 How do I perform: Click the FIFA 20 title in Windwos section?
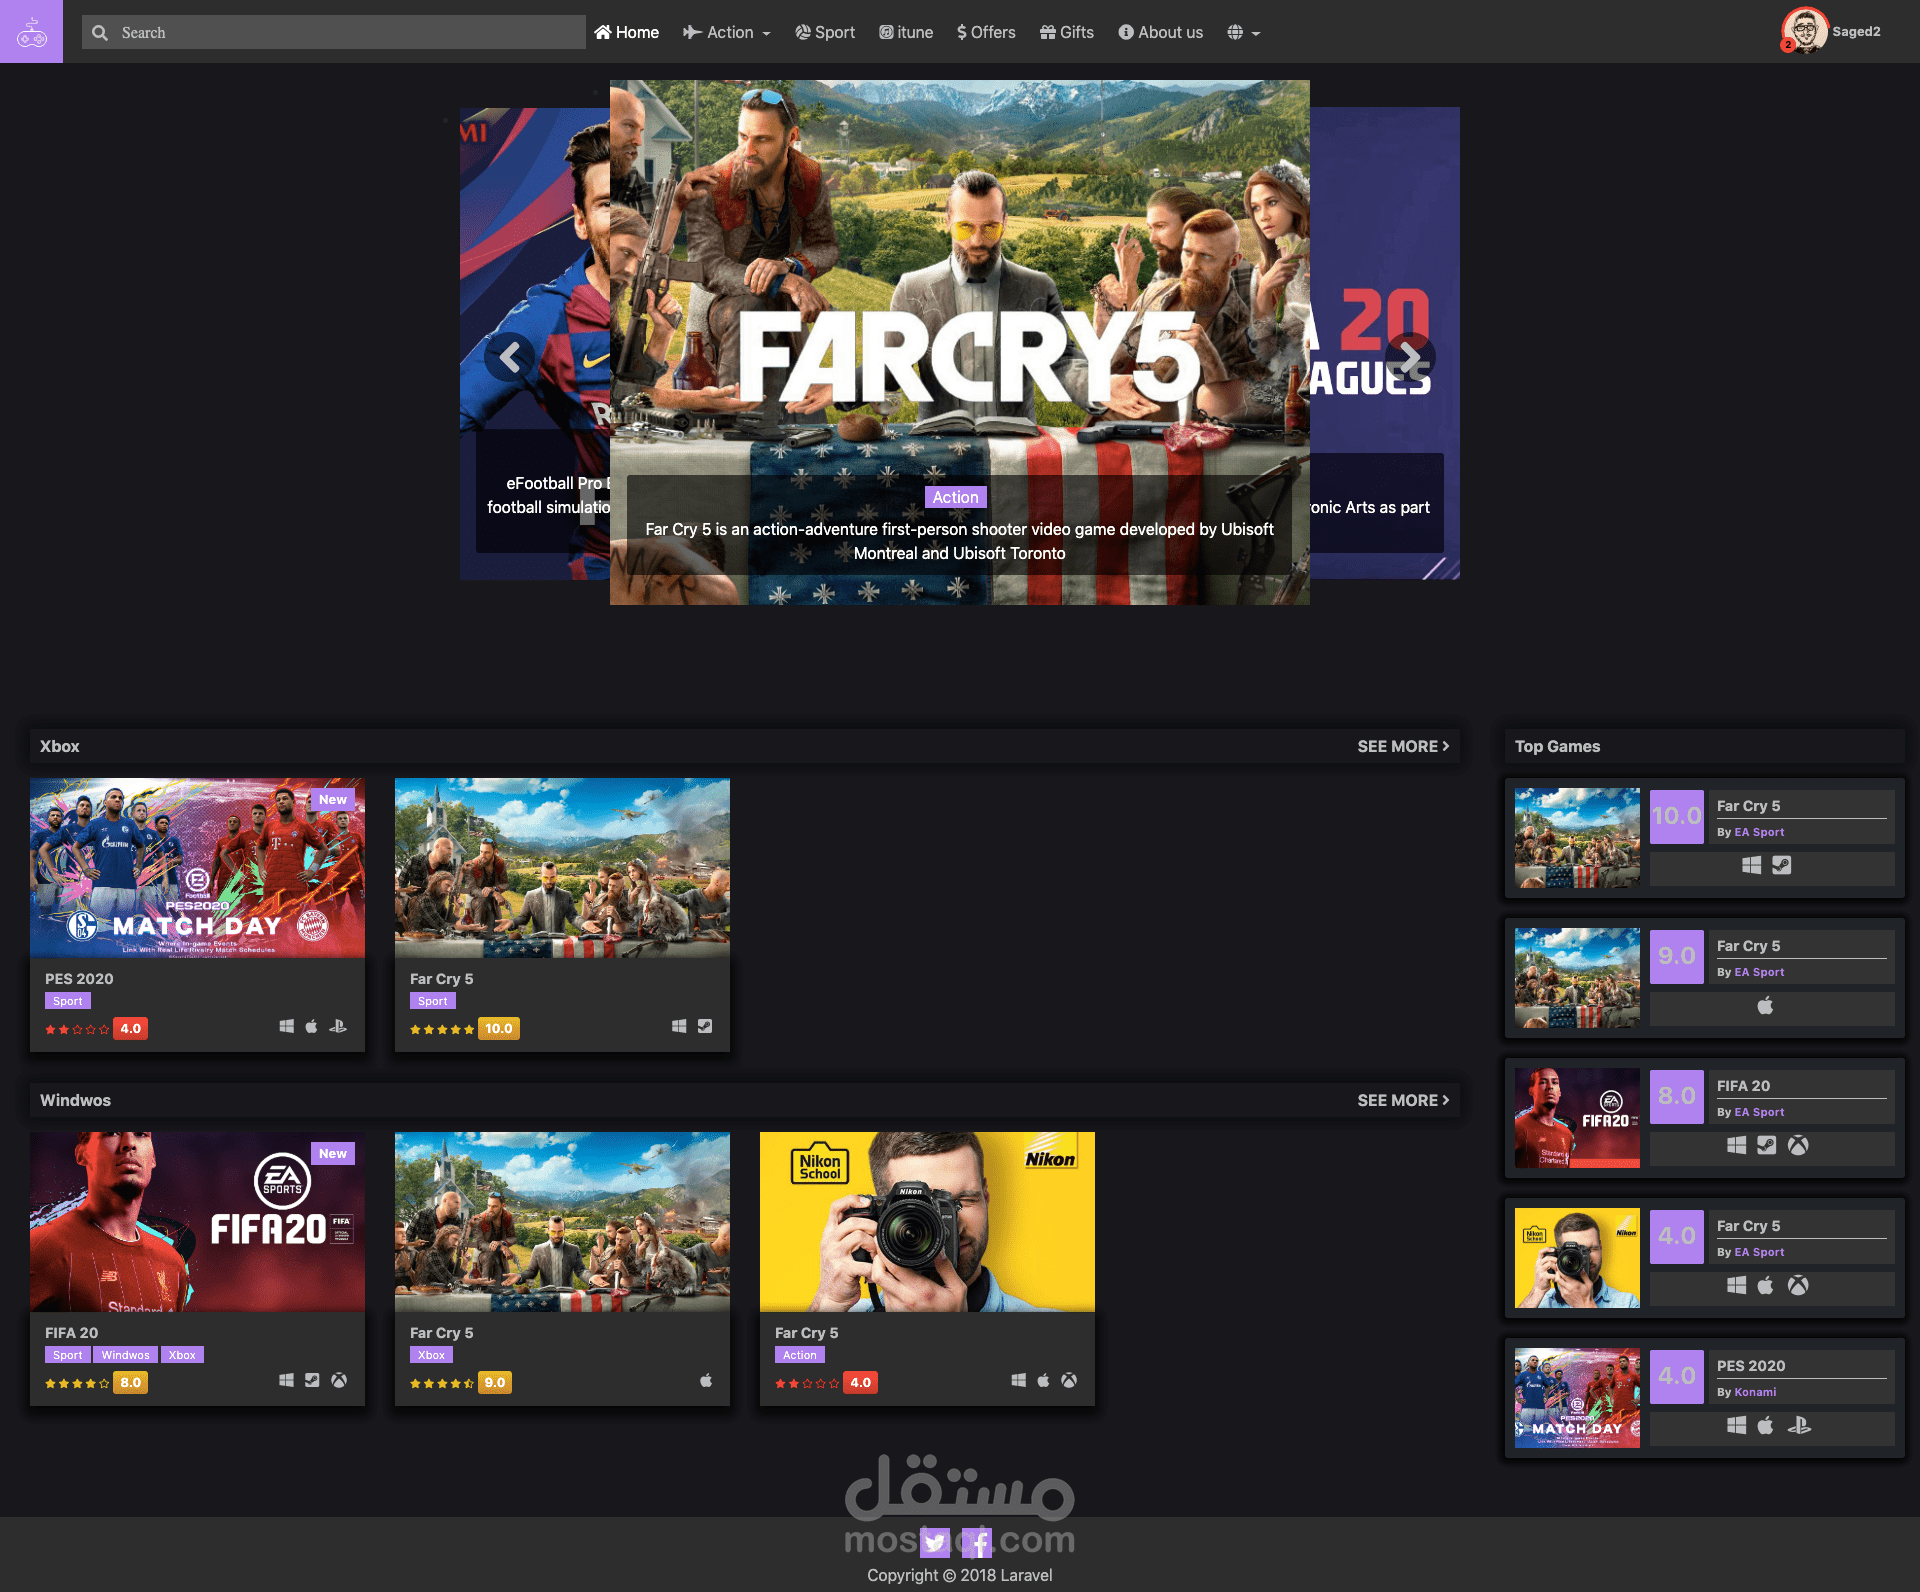pos(72,1333)
